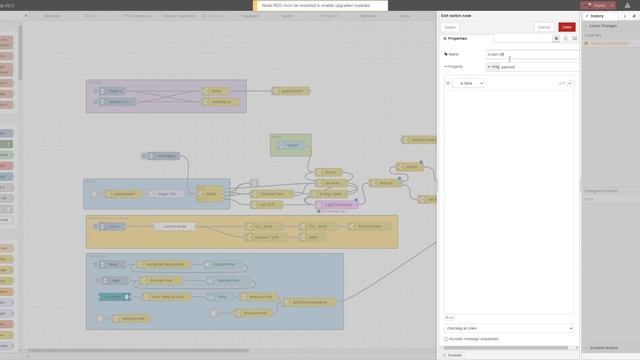Click the small add rule button
This screenshot has height=360, width=640.
pos(449,317)
